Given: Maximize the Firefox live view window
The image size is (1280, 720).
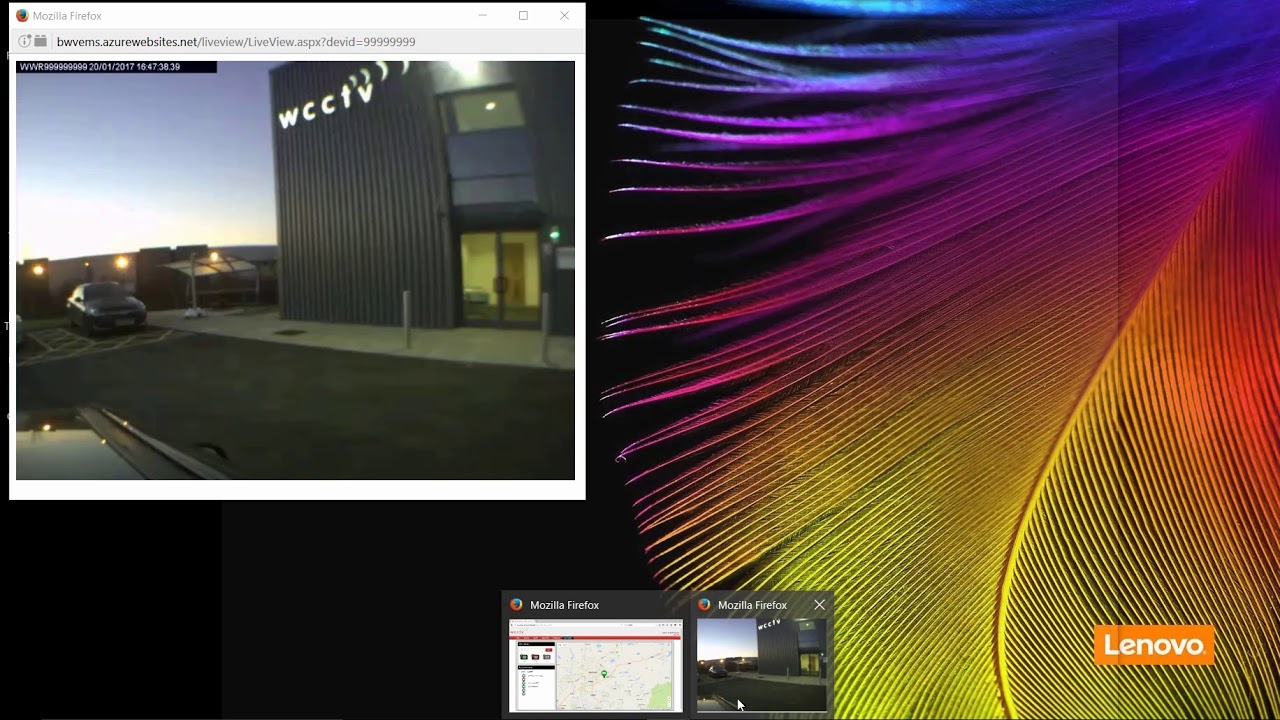Looking at the screenshot, I should [x=523, y=16].
